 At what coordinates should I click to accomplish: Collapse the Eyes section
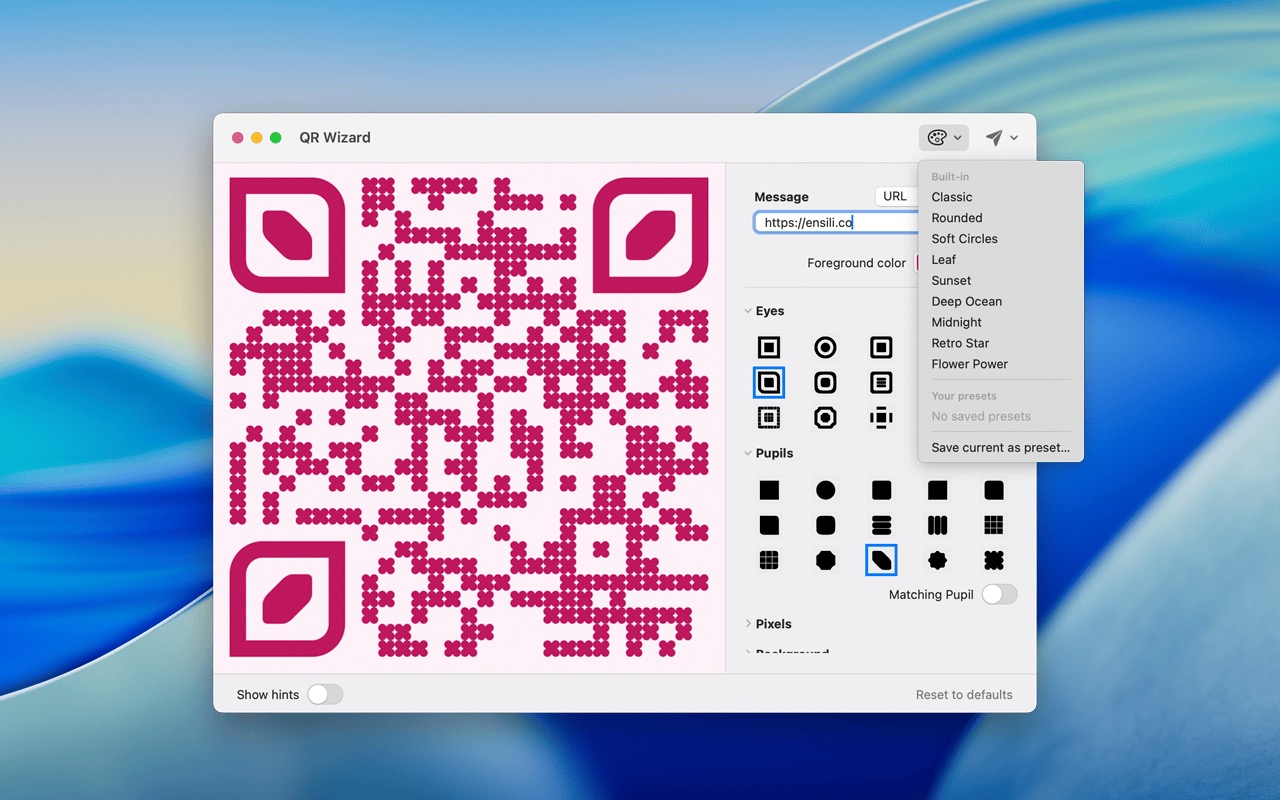(748, 311)
